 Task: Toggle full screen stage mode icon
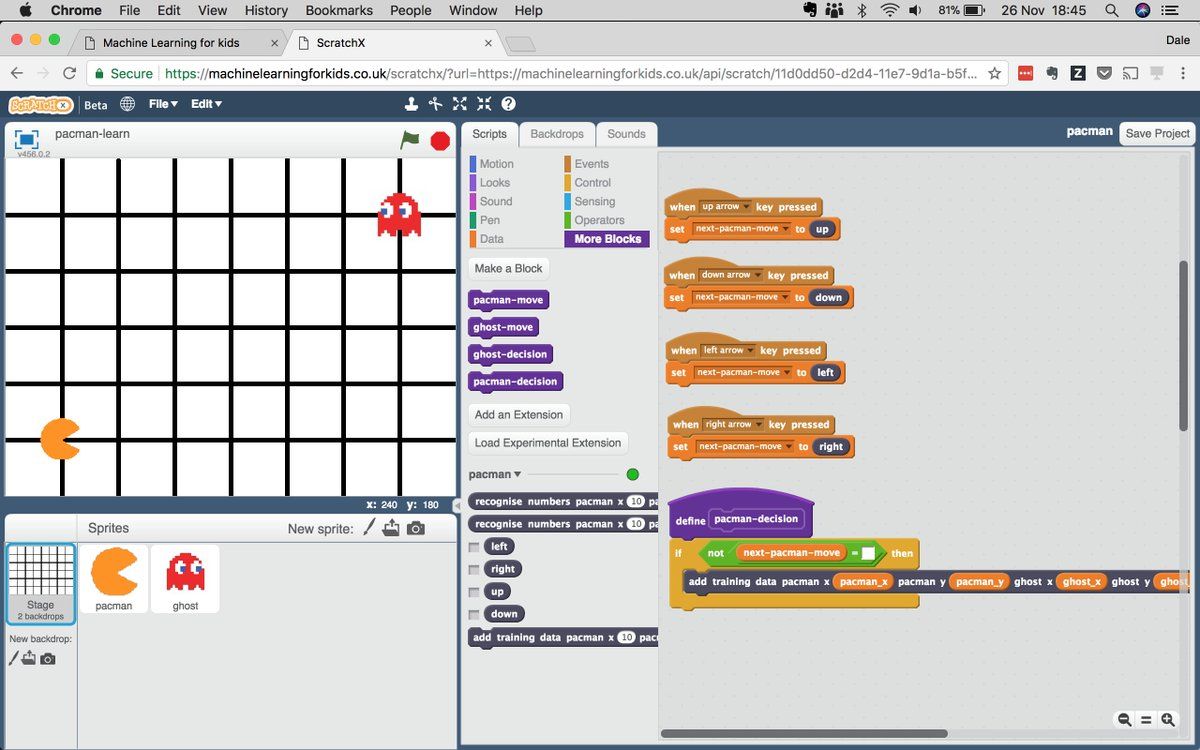[x=26, y=139]
